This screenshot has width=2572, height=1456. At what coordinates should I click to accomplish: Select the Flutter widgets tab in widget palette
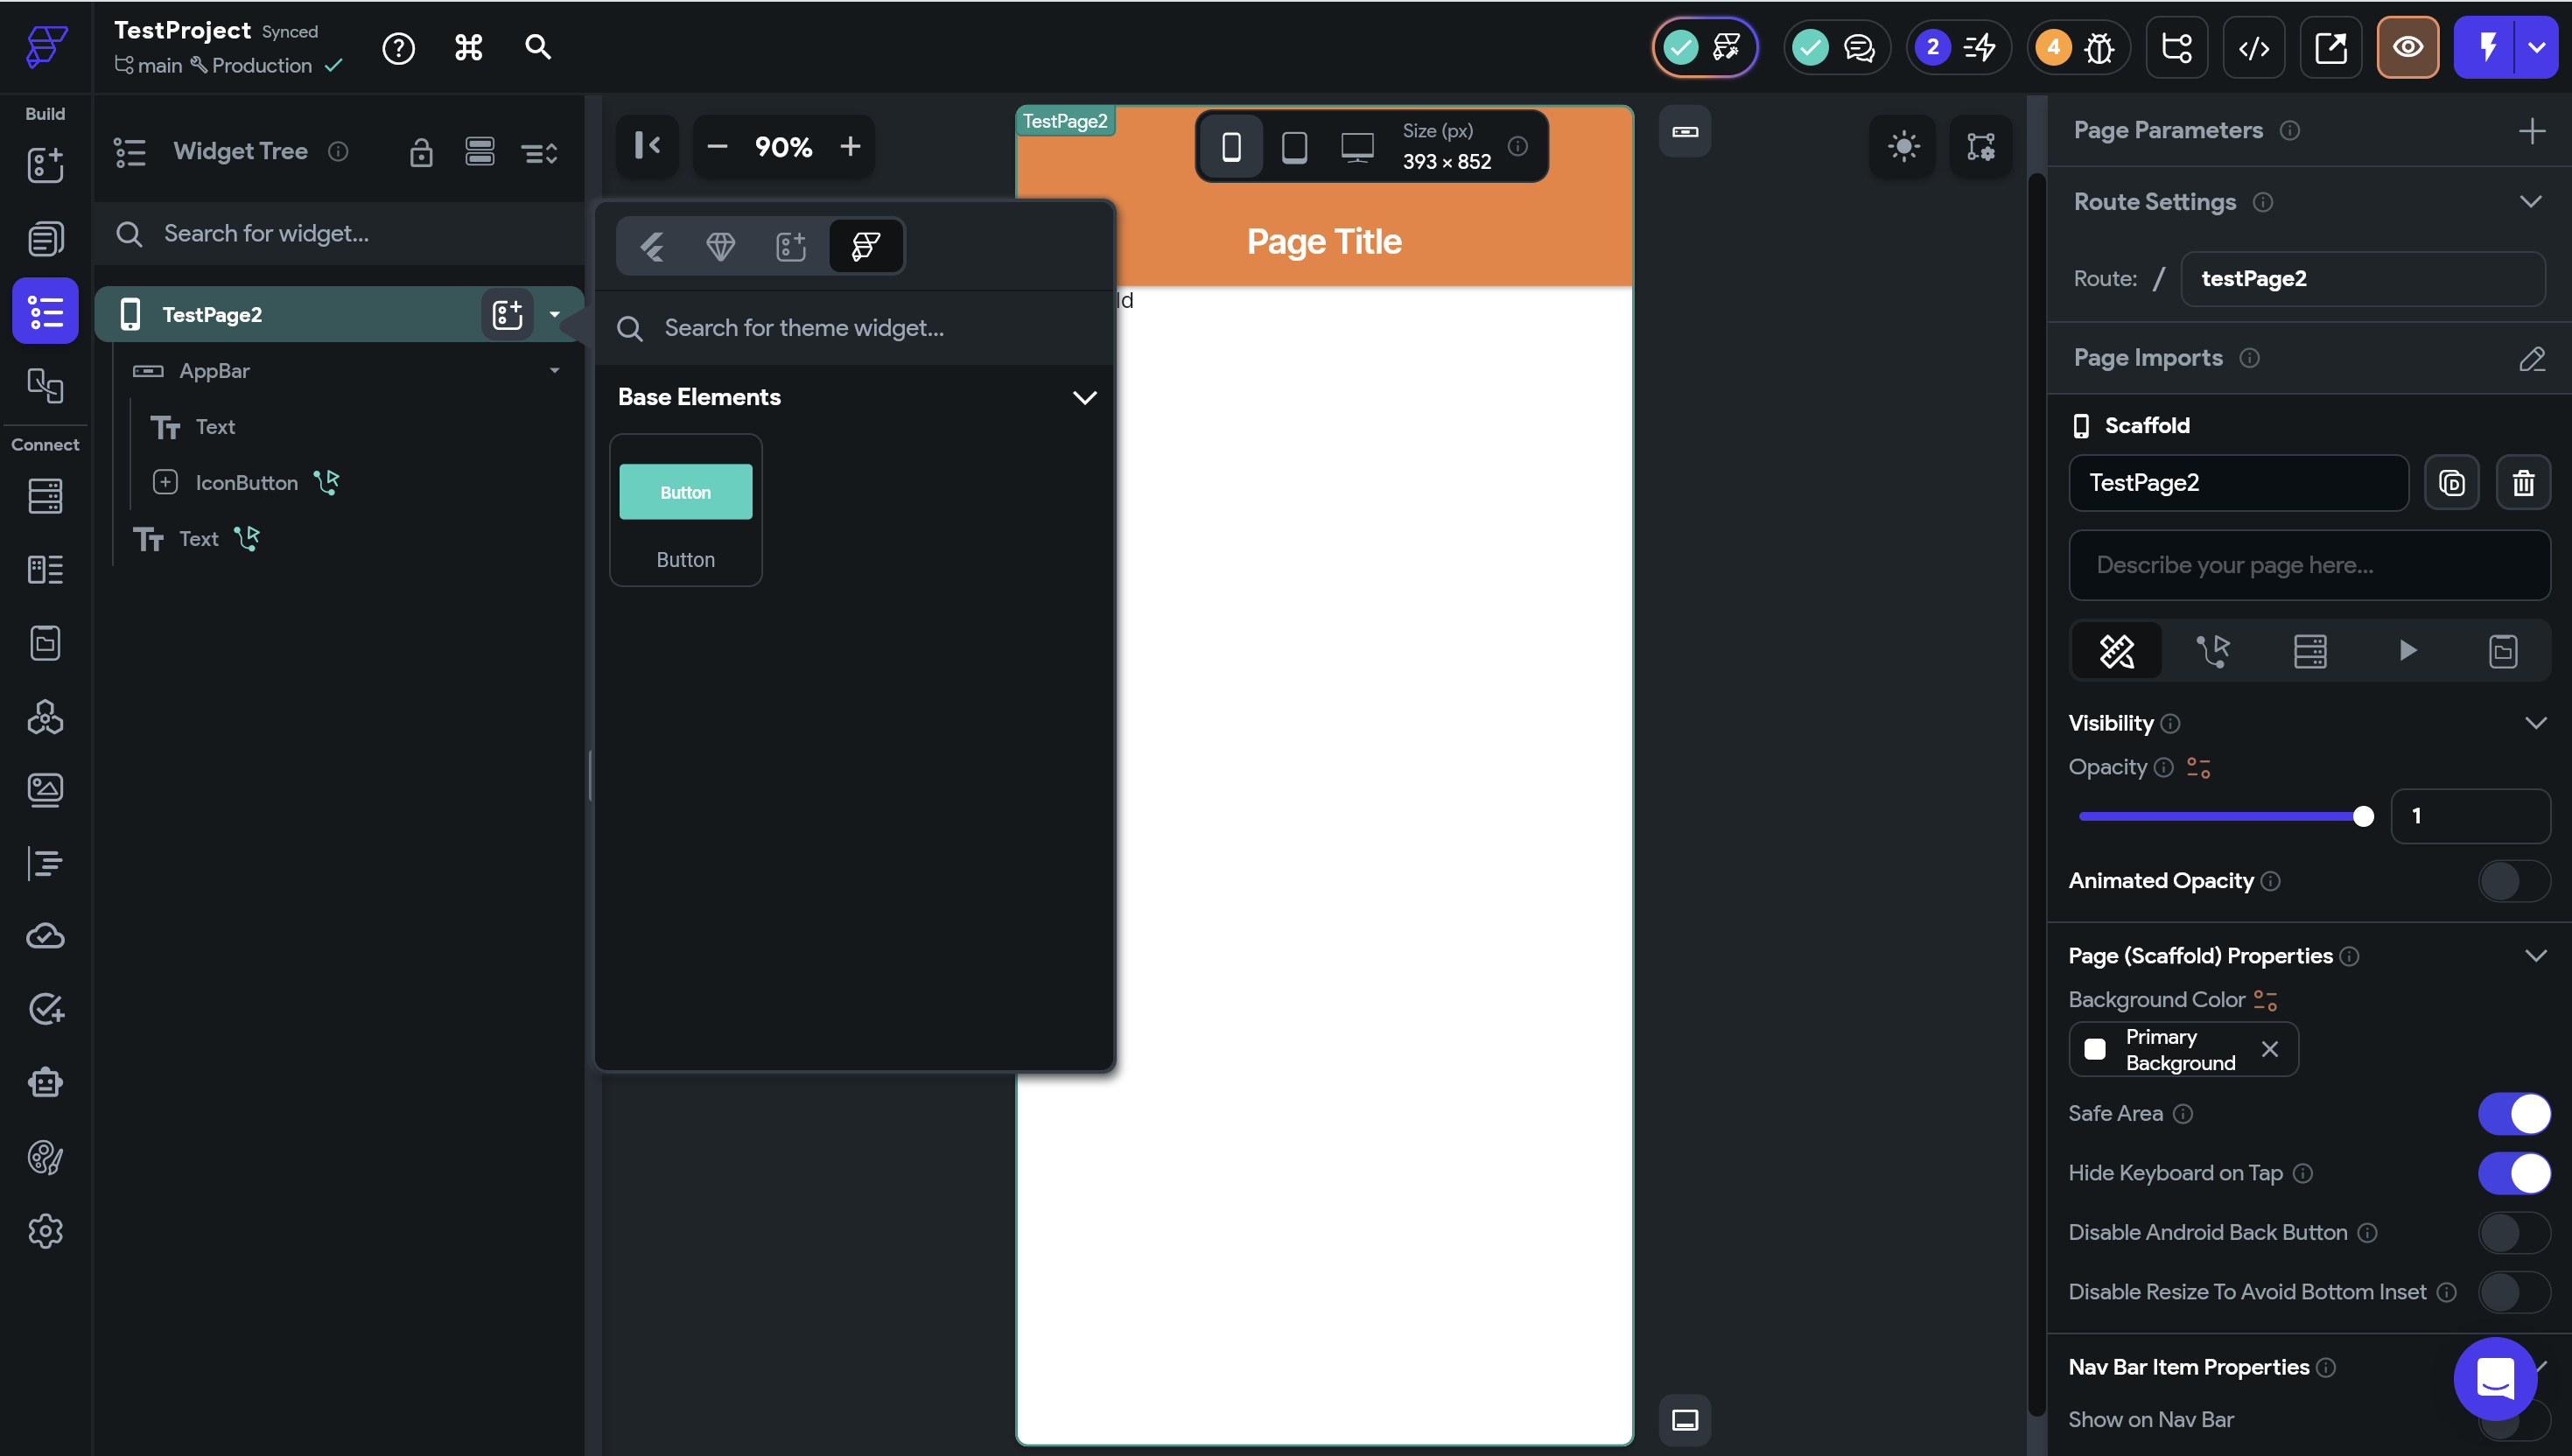[652, 246]
